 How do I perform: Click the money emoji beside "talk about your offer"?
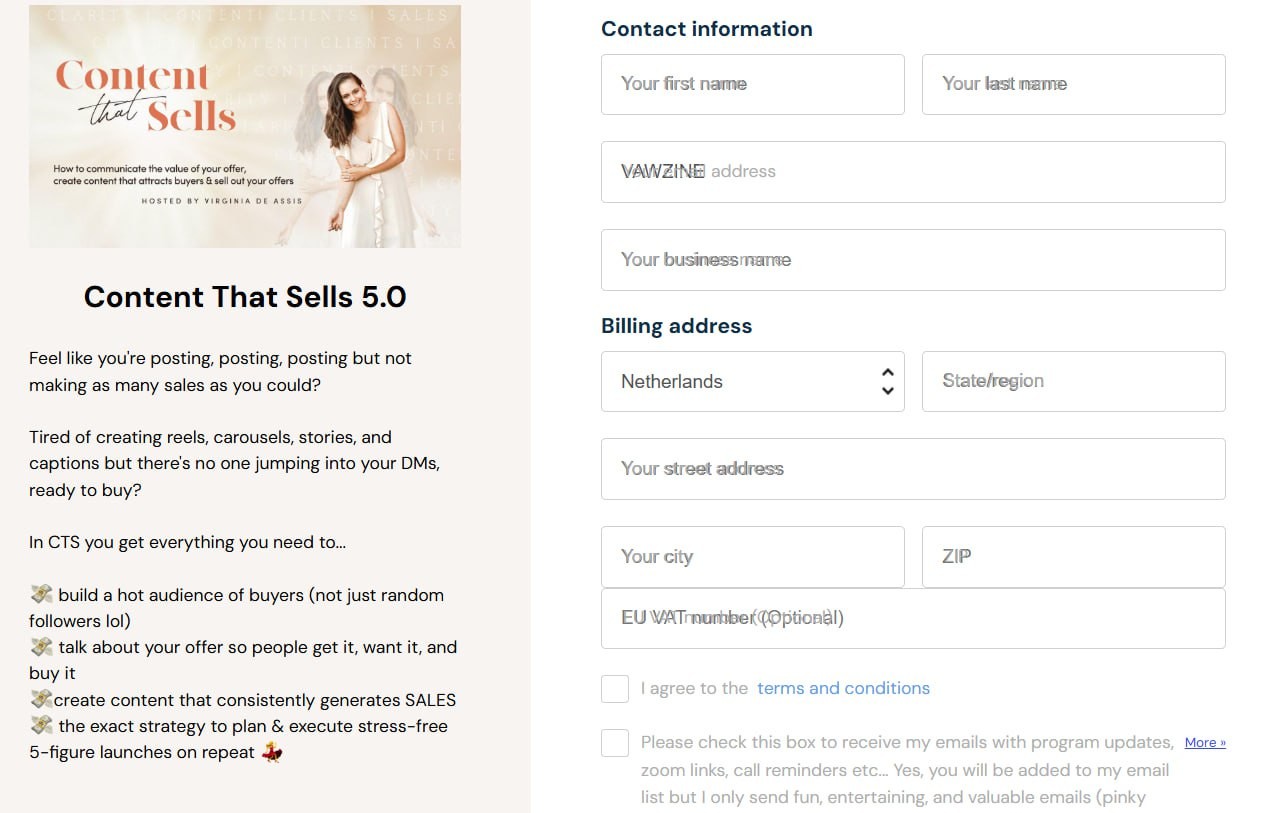(x=41, y=647)
